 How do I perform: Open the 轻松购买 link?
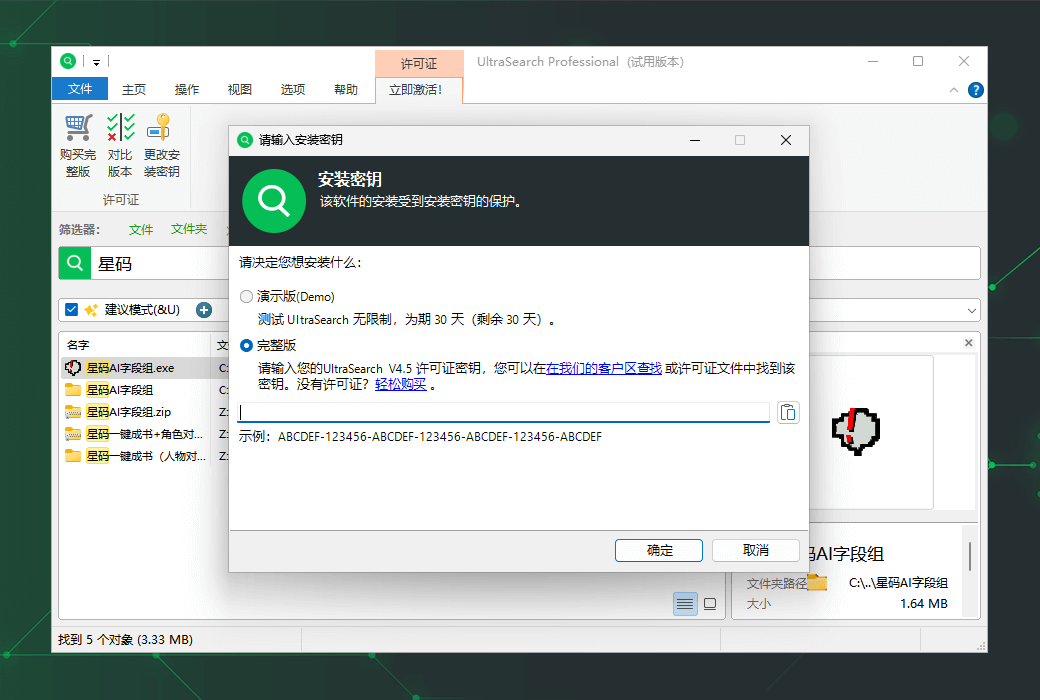click(401, 384)
